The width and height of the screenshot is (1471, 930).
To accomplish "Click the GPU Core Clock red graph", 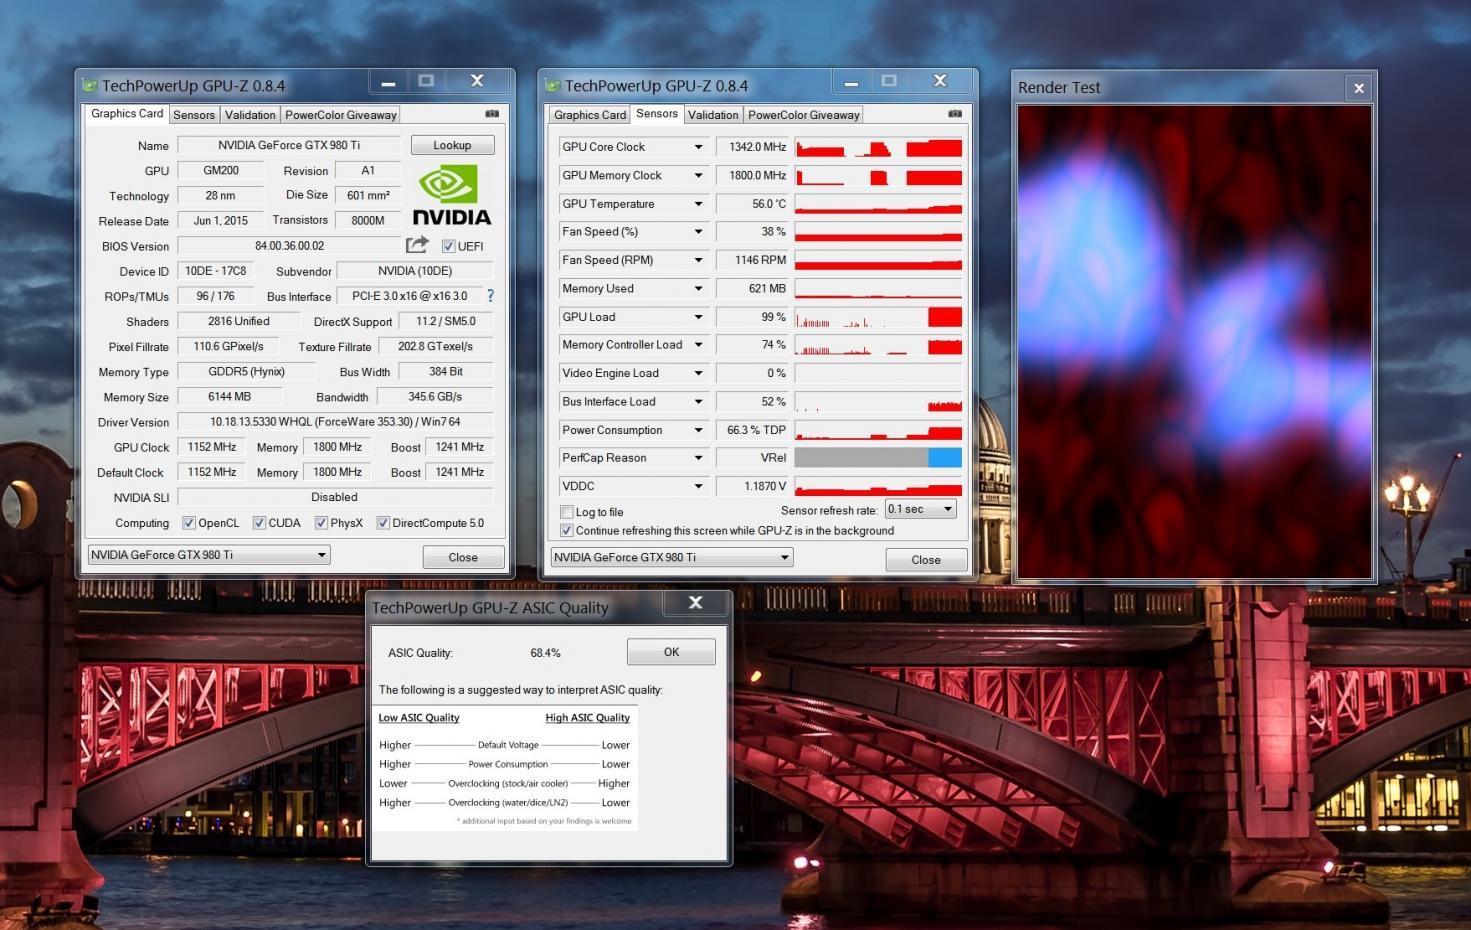I will [x=878, y=147].
